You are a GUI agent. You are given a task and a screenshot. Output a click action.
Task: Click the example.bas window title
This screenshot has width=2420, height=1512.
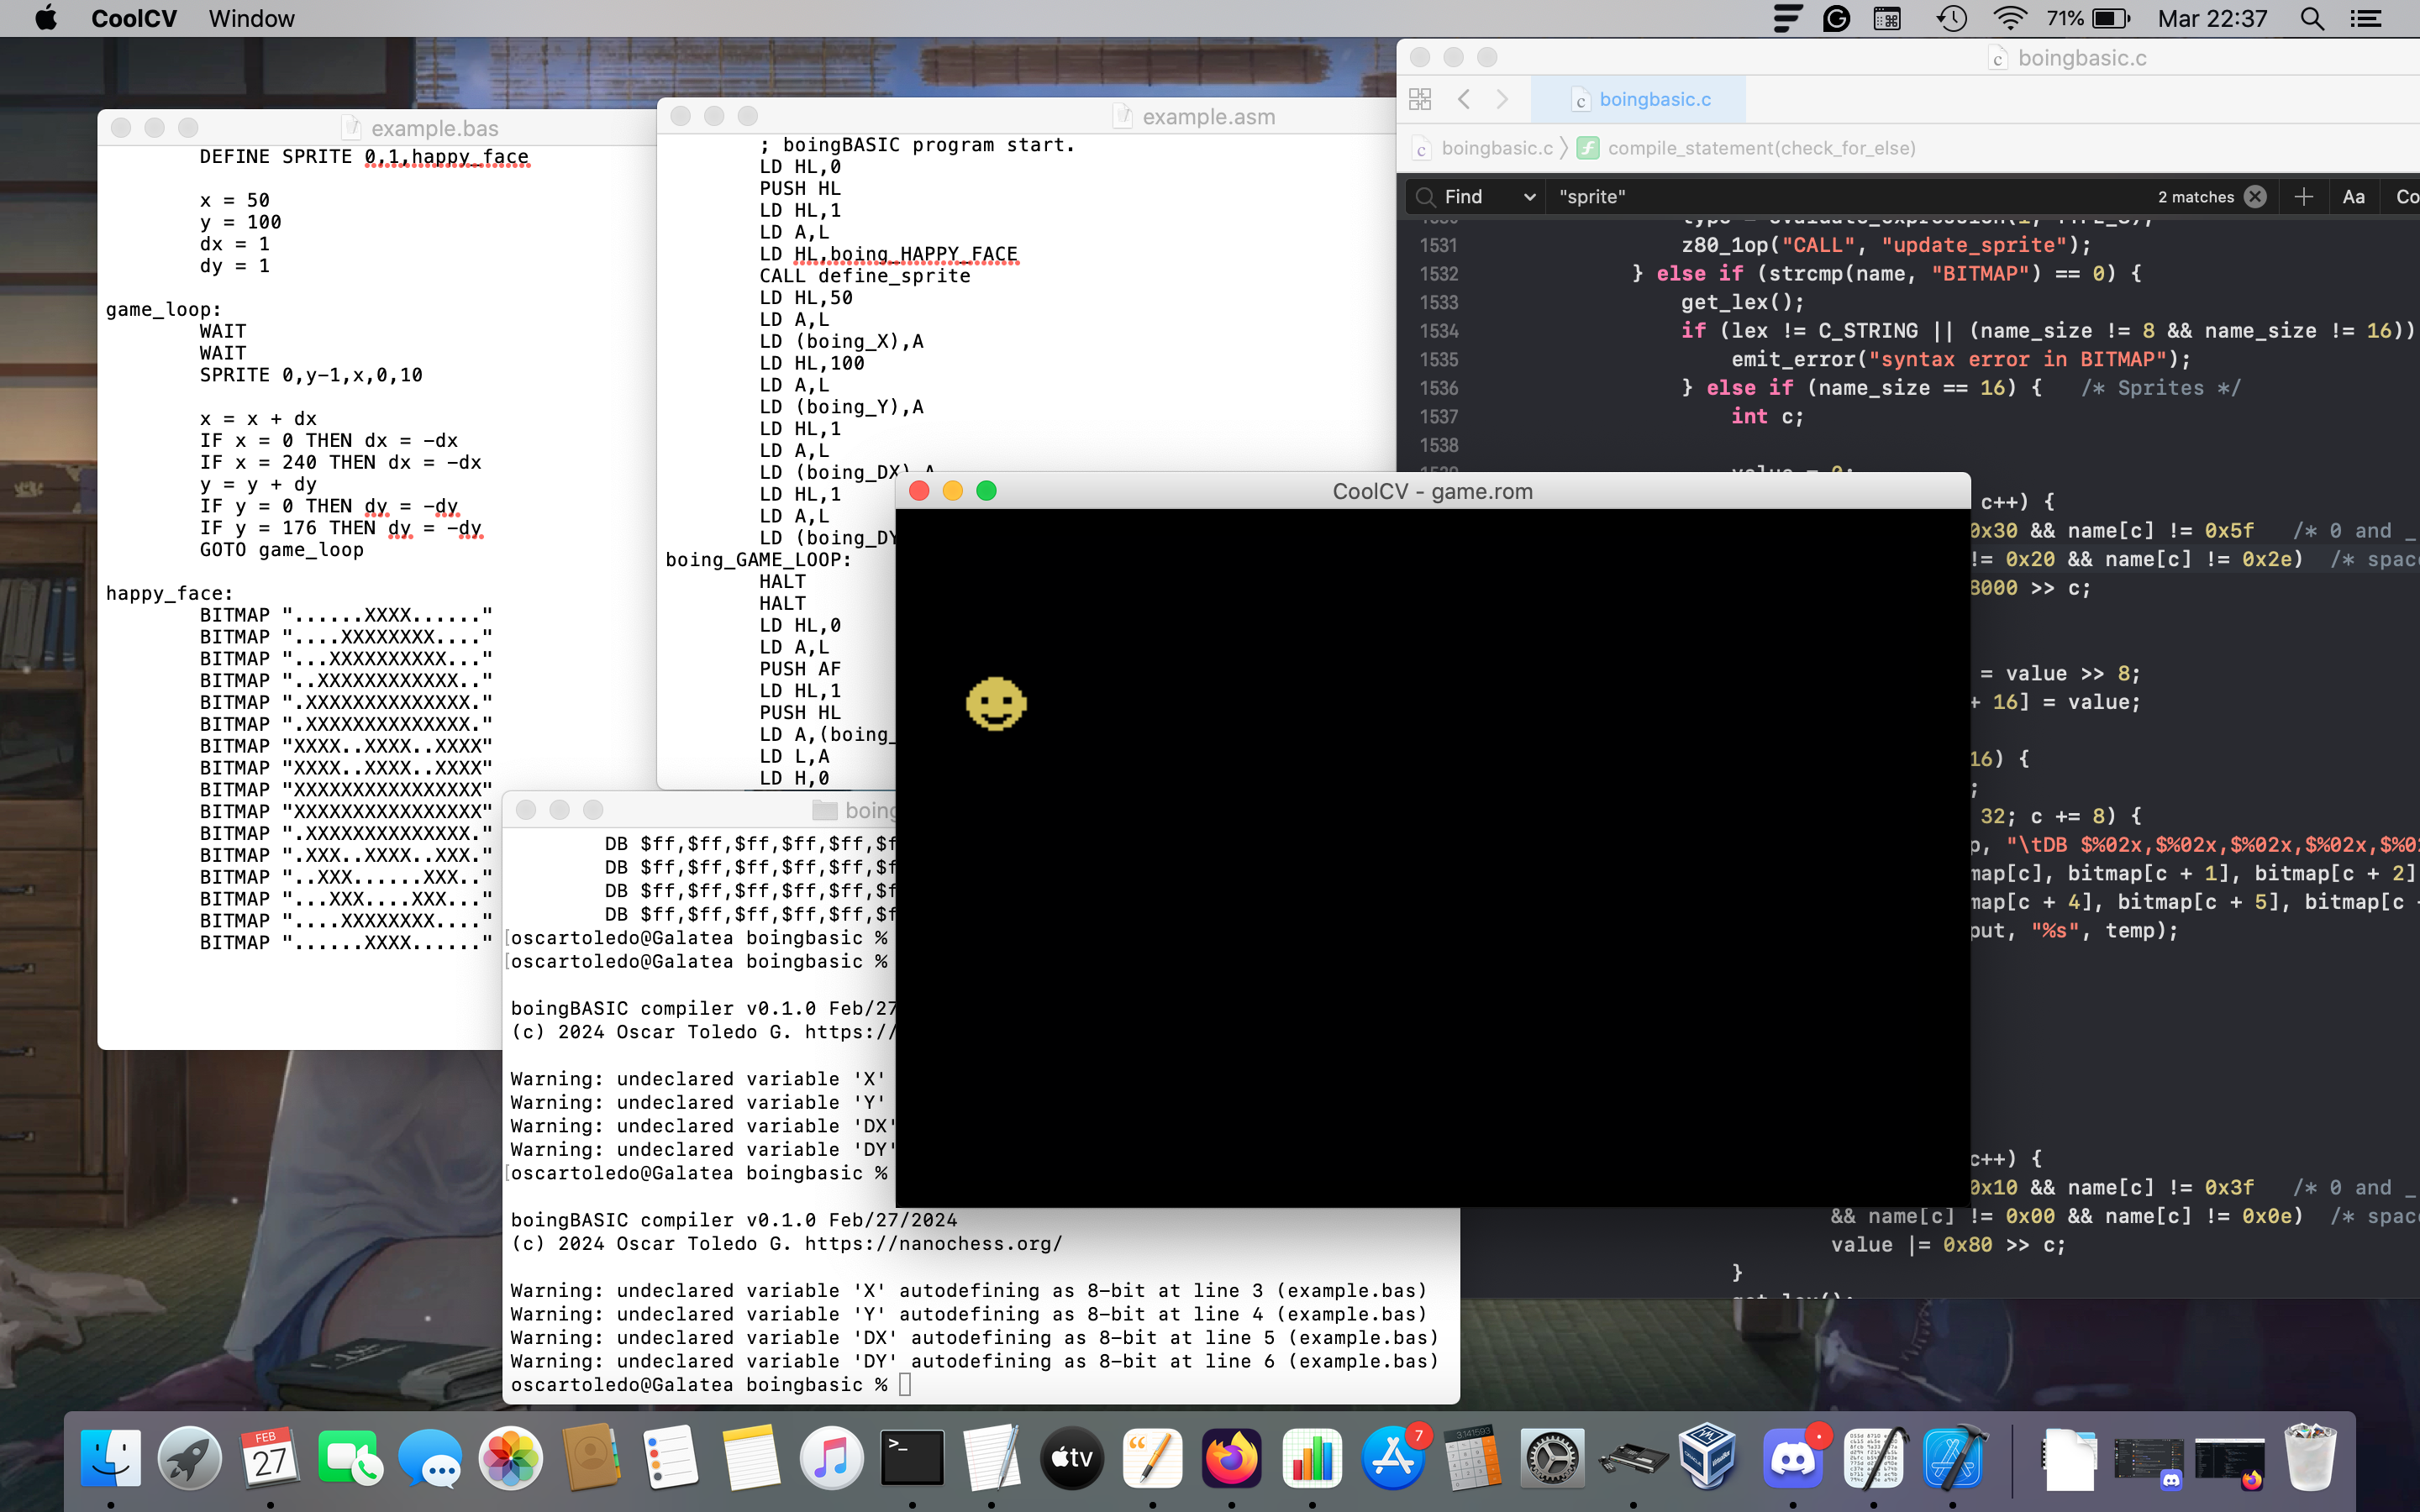tap(434, 128)
